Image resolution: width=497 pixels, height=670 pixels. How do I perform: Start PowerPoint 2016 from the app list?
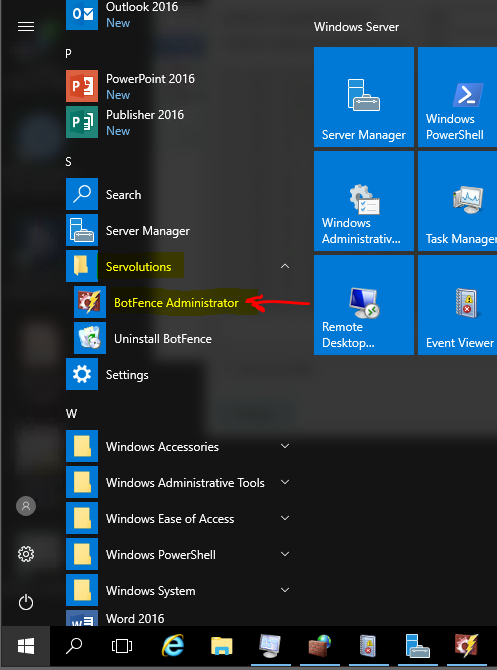pos(179,86)
